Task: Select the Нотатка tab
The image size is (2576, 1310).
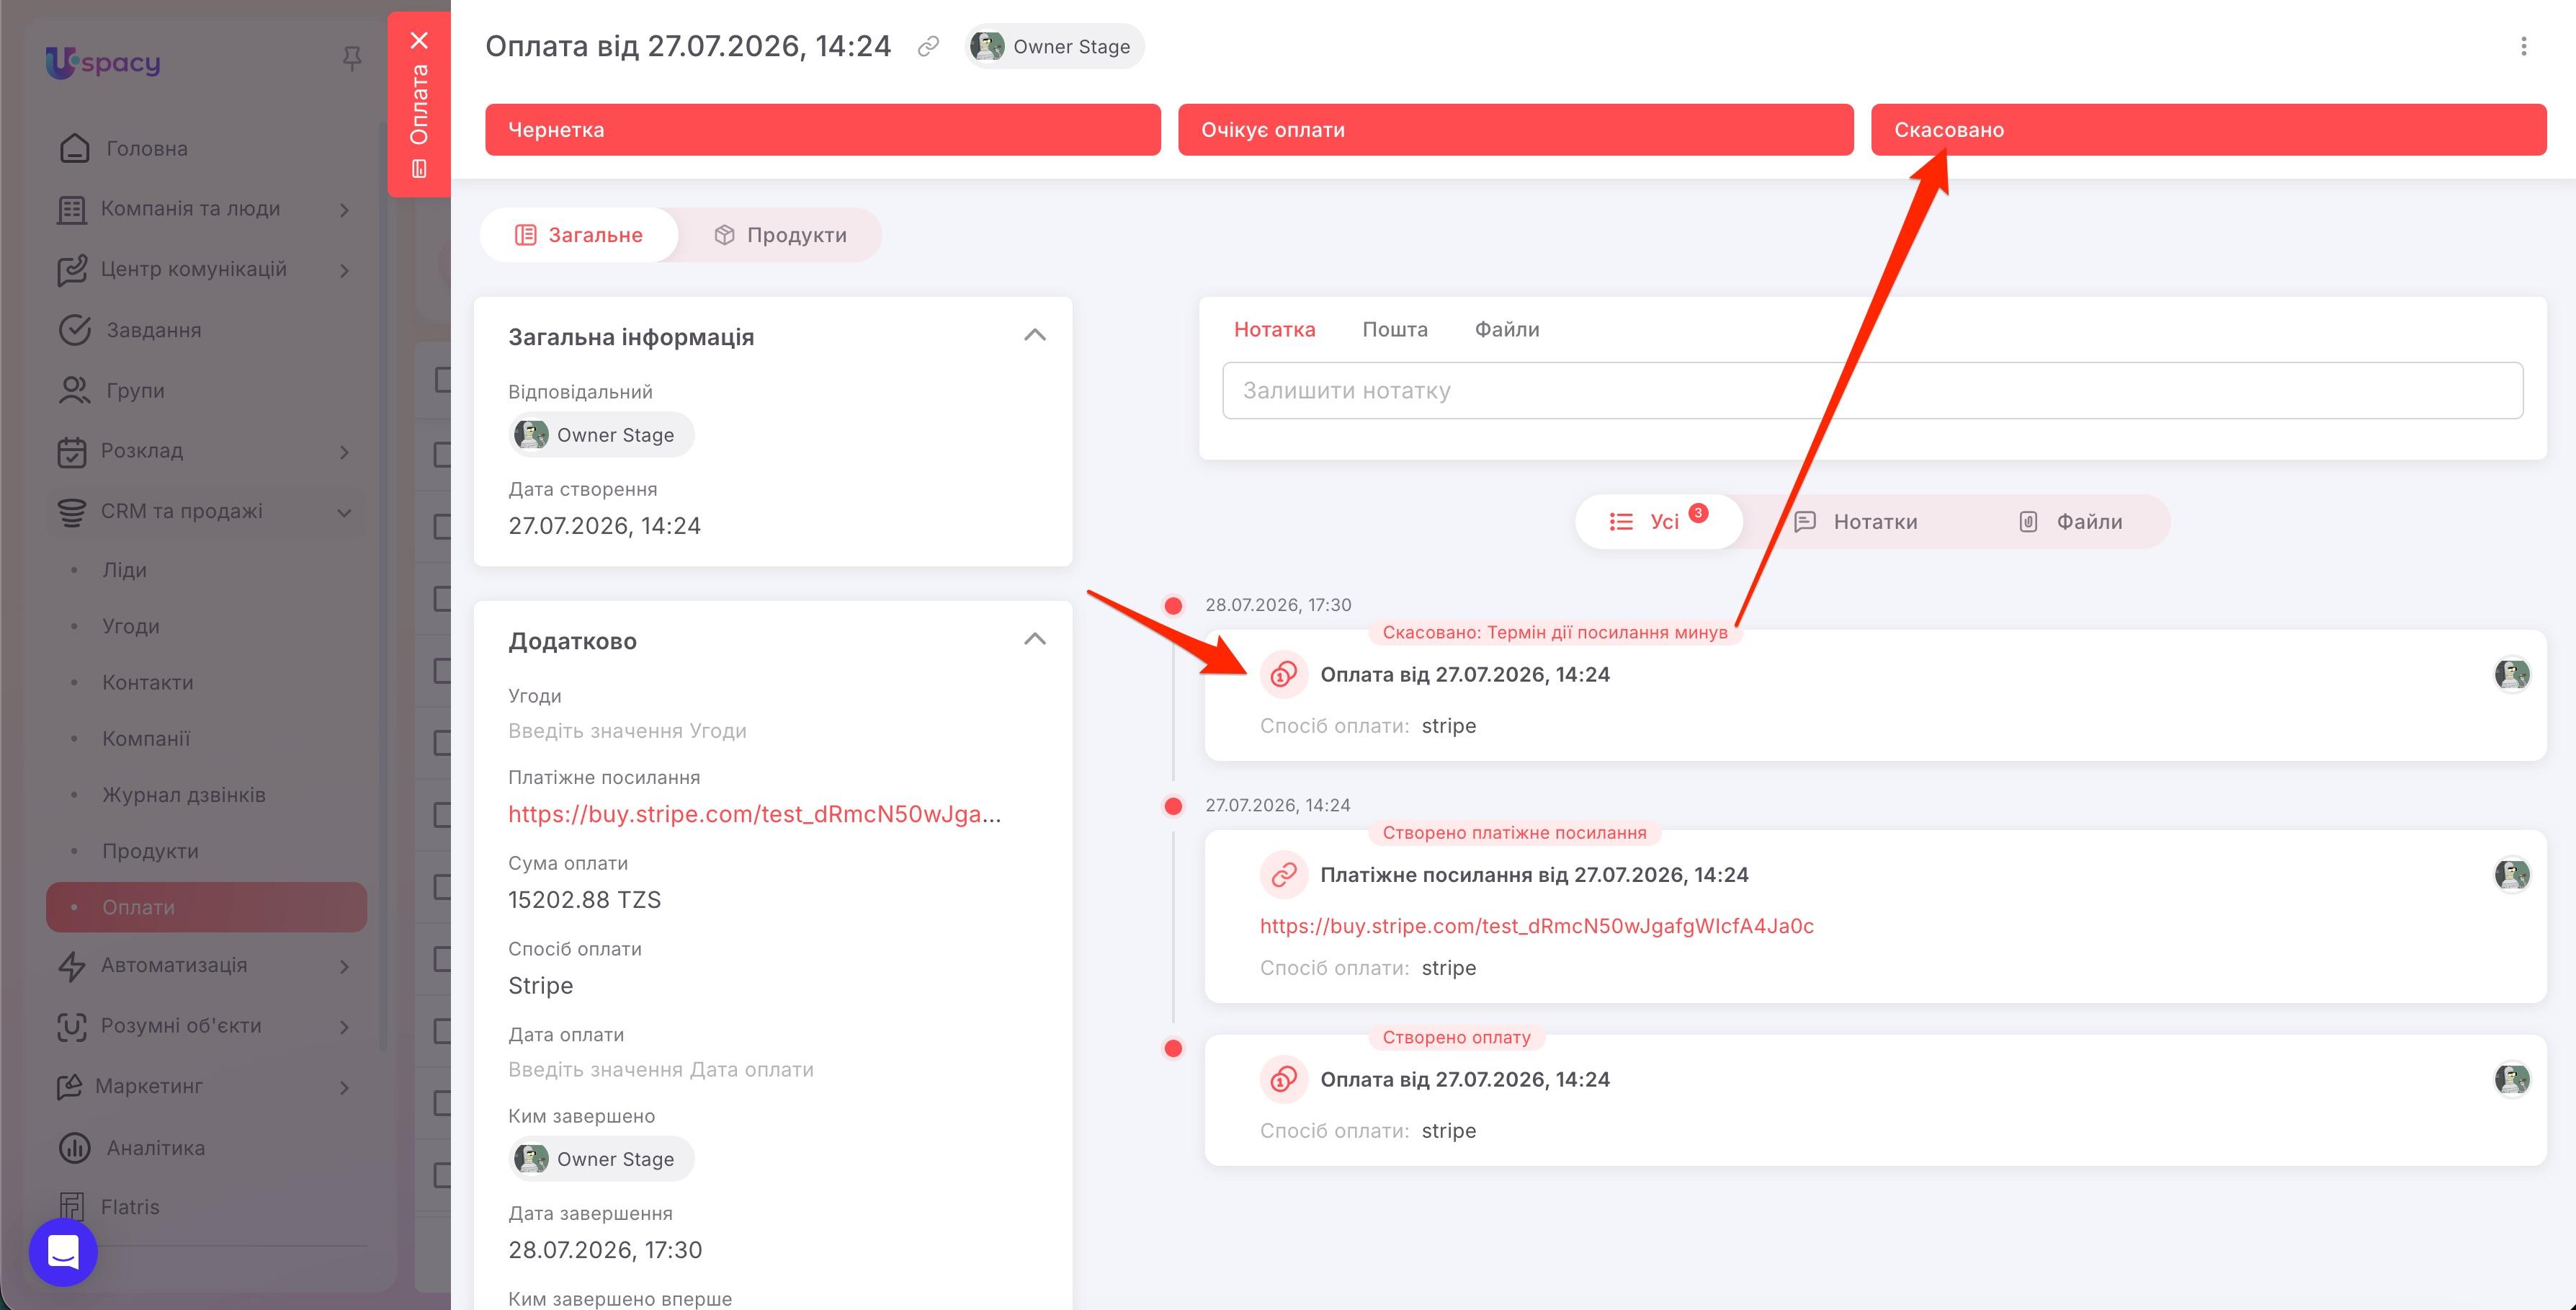Action: click(x=1274, y=329)
